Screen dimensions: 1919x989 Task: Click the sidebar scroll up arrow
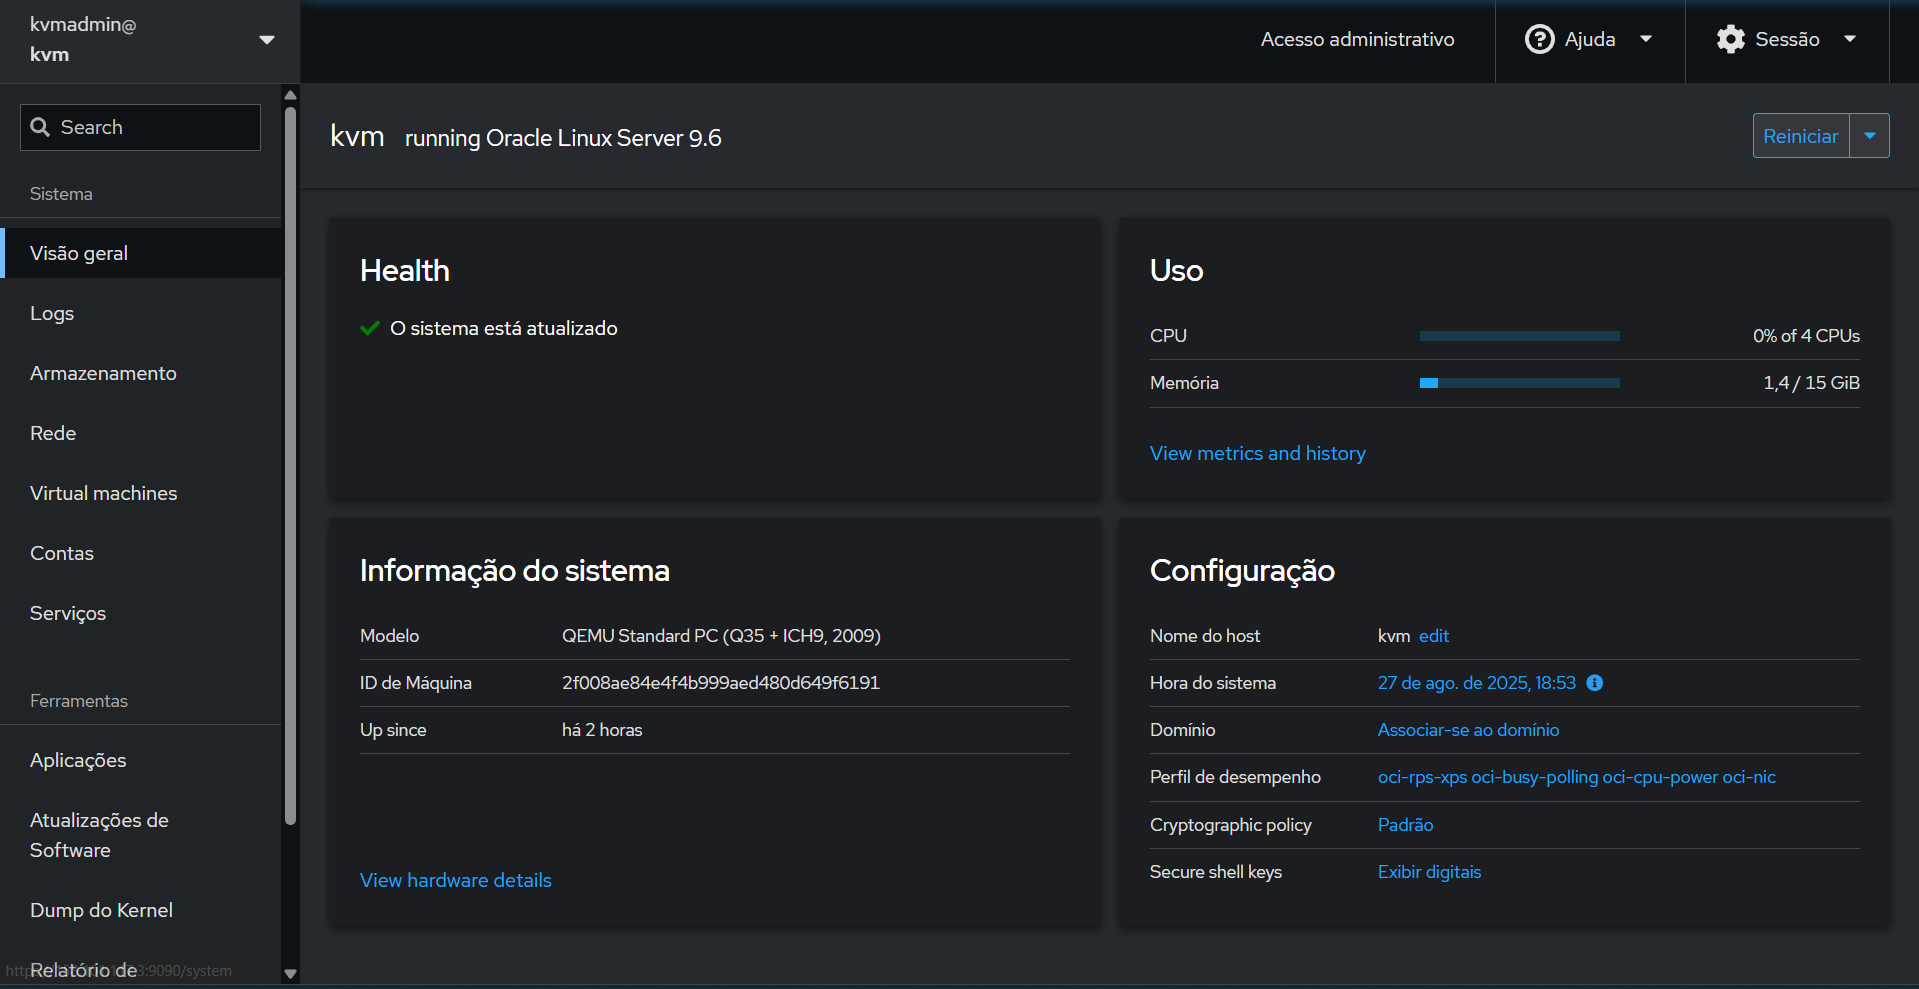tap(291, 95)
